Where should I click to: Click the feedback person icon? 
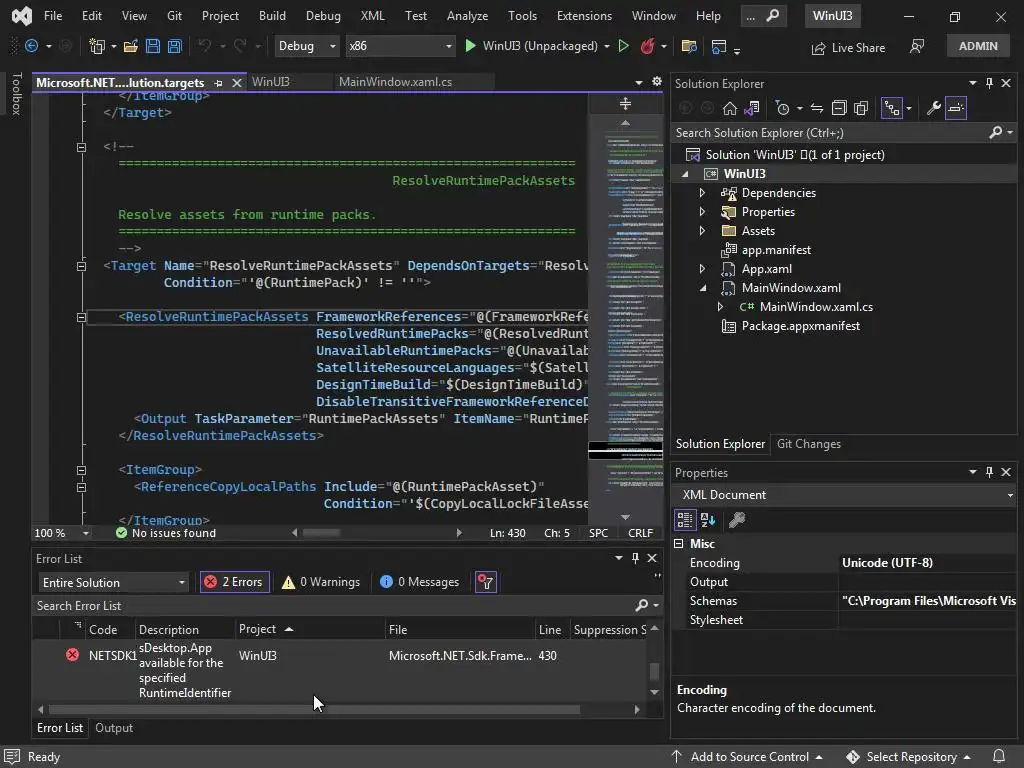[x=917, y=46]
